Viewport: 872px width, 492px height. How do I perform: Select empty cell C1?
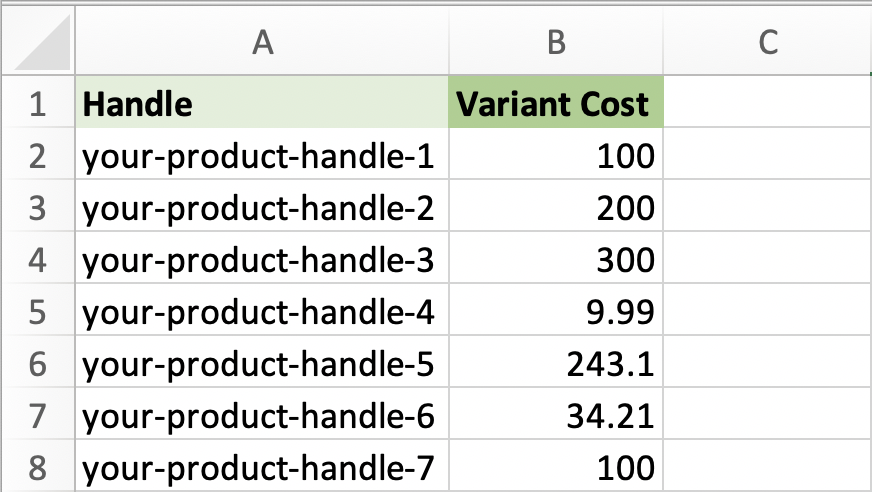tap(768, 102)
